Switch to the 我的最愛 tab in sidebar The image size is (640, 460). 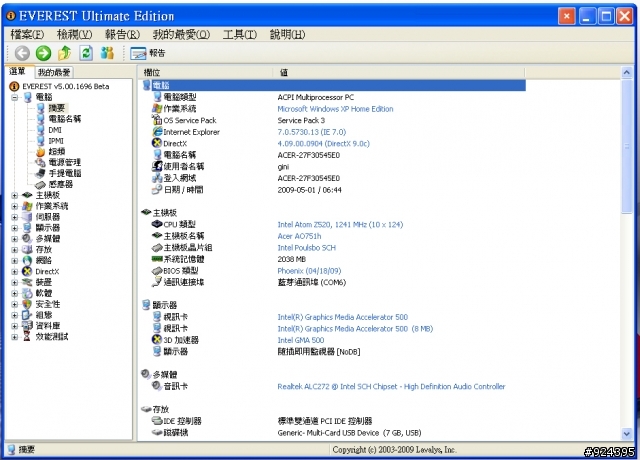tap(54, 72)
